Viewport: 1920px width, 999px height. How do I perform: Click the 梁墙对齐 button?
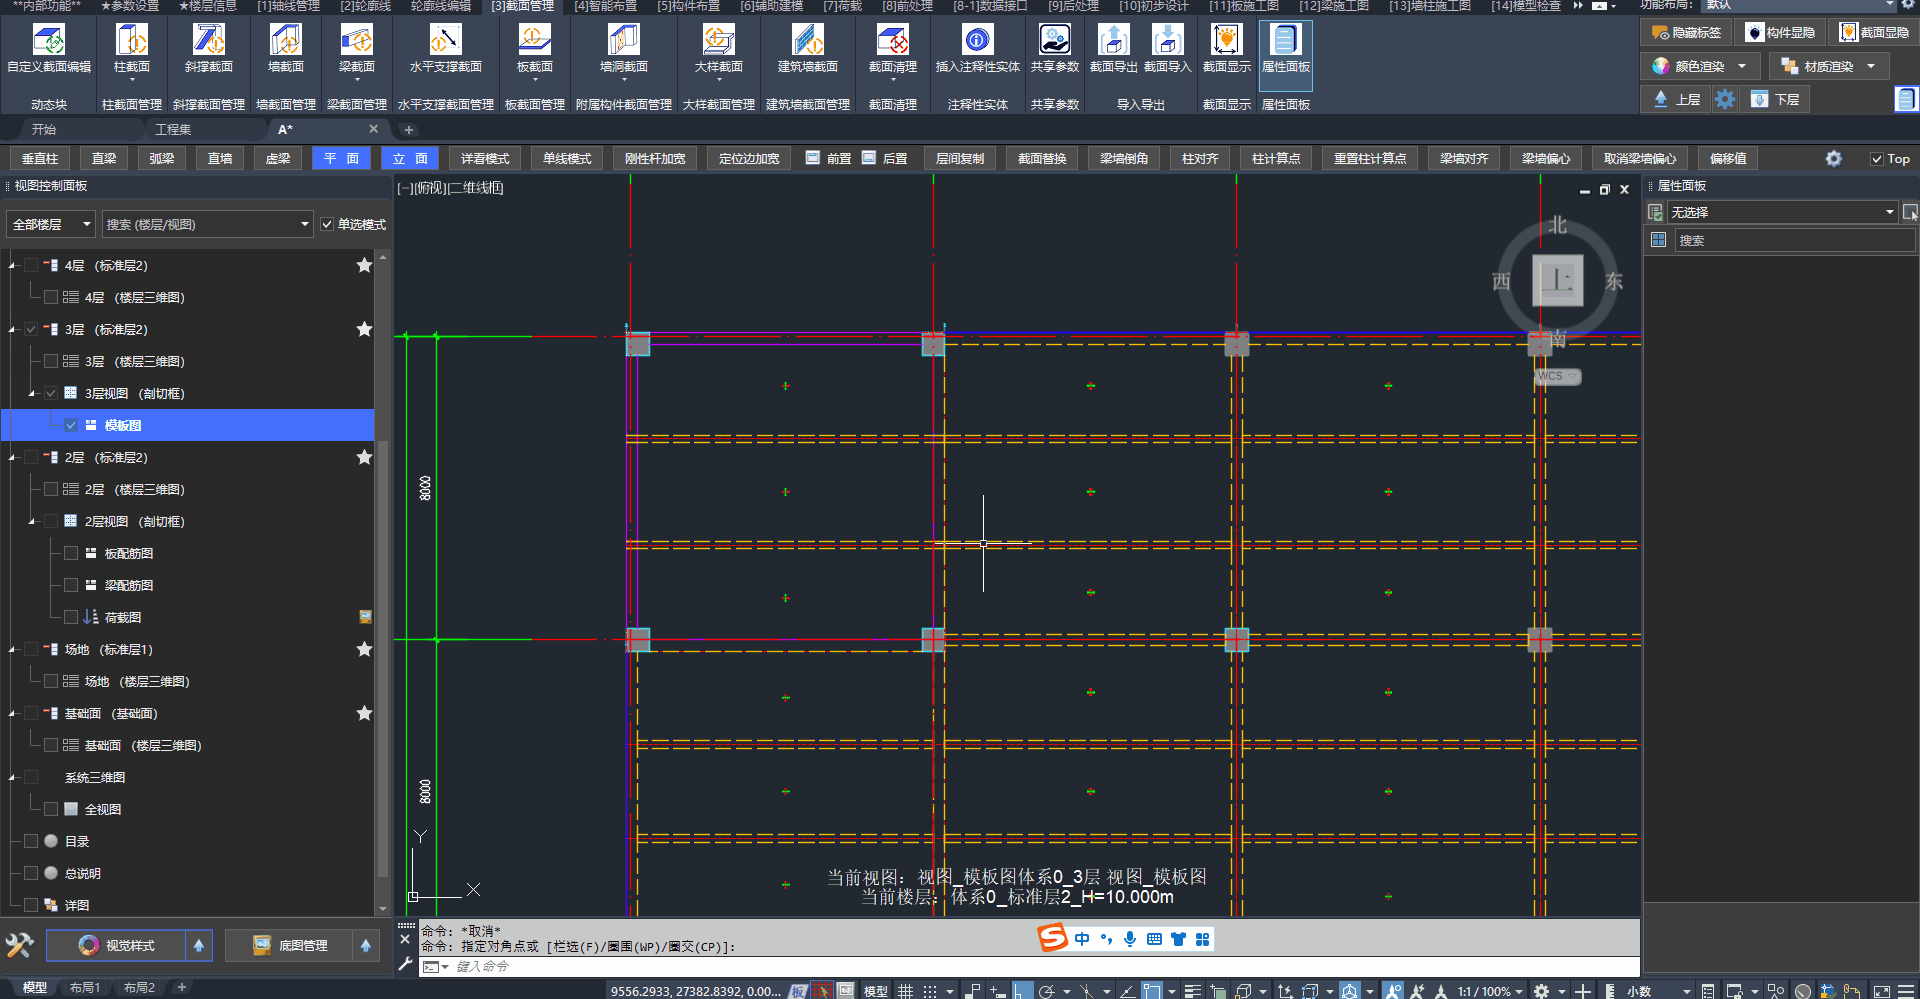tap(1463, 159)
